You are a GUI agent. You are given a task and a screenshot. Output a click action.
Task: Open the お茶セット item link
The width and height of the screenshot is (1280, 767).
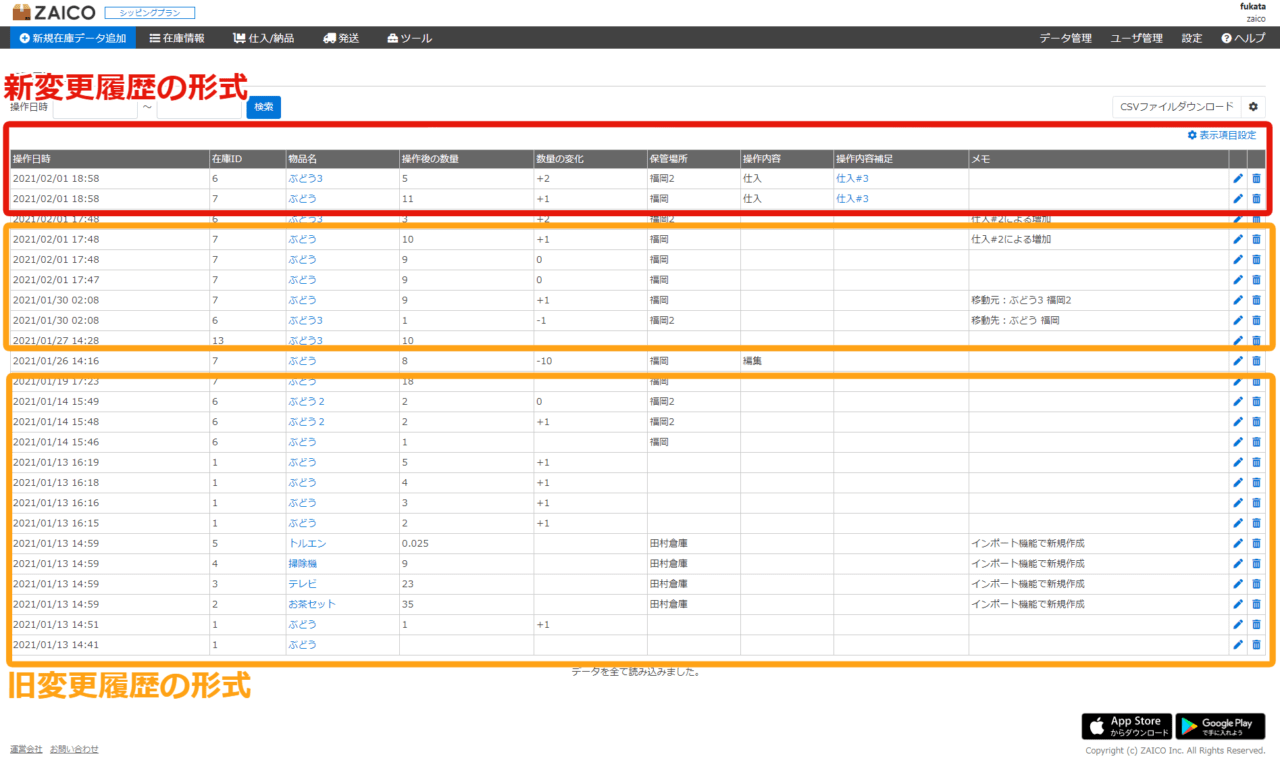tap(312, 604)
